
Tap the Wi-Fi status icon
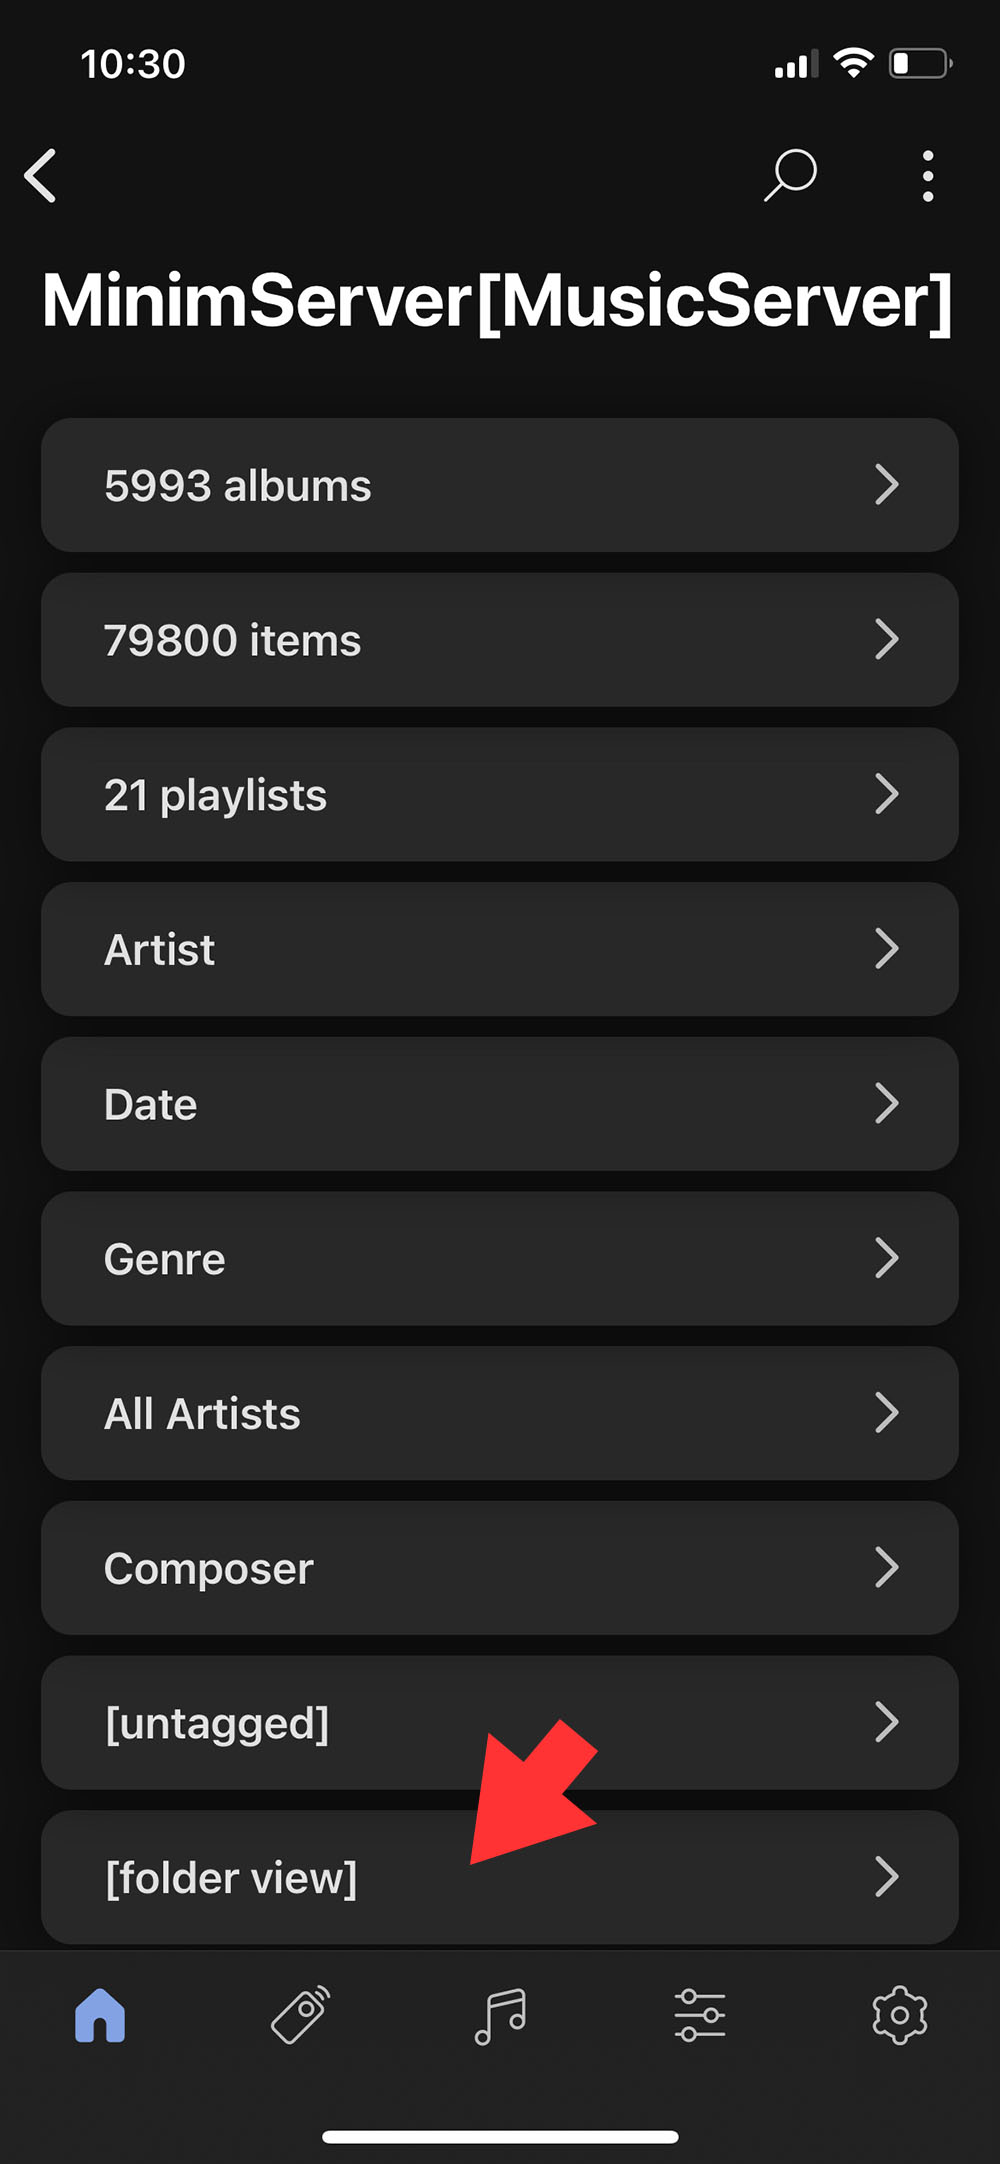point(853,63)
